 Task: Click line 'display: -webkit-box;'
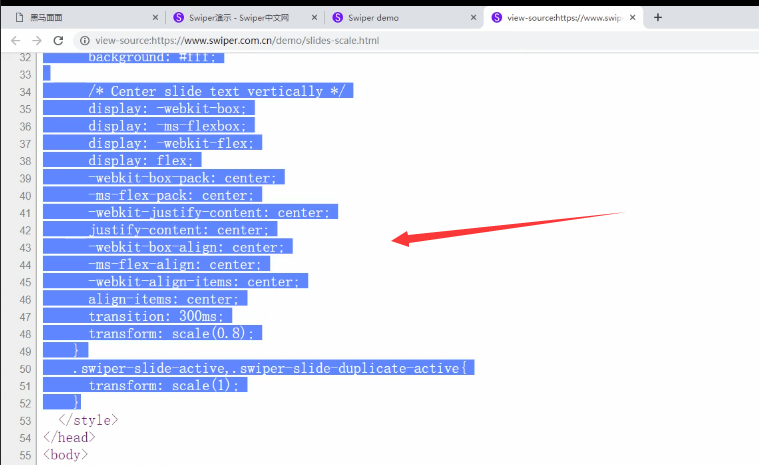point(167,108)
